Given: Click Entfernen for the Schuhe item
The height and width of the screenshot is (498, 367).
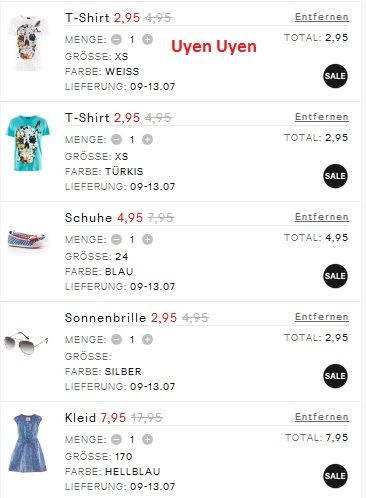Looking at the screenshot, I should point(322,217).
